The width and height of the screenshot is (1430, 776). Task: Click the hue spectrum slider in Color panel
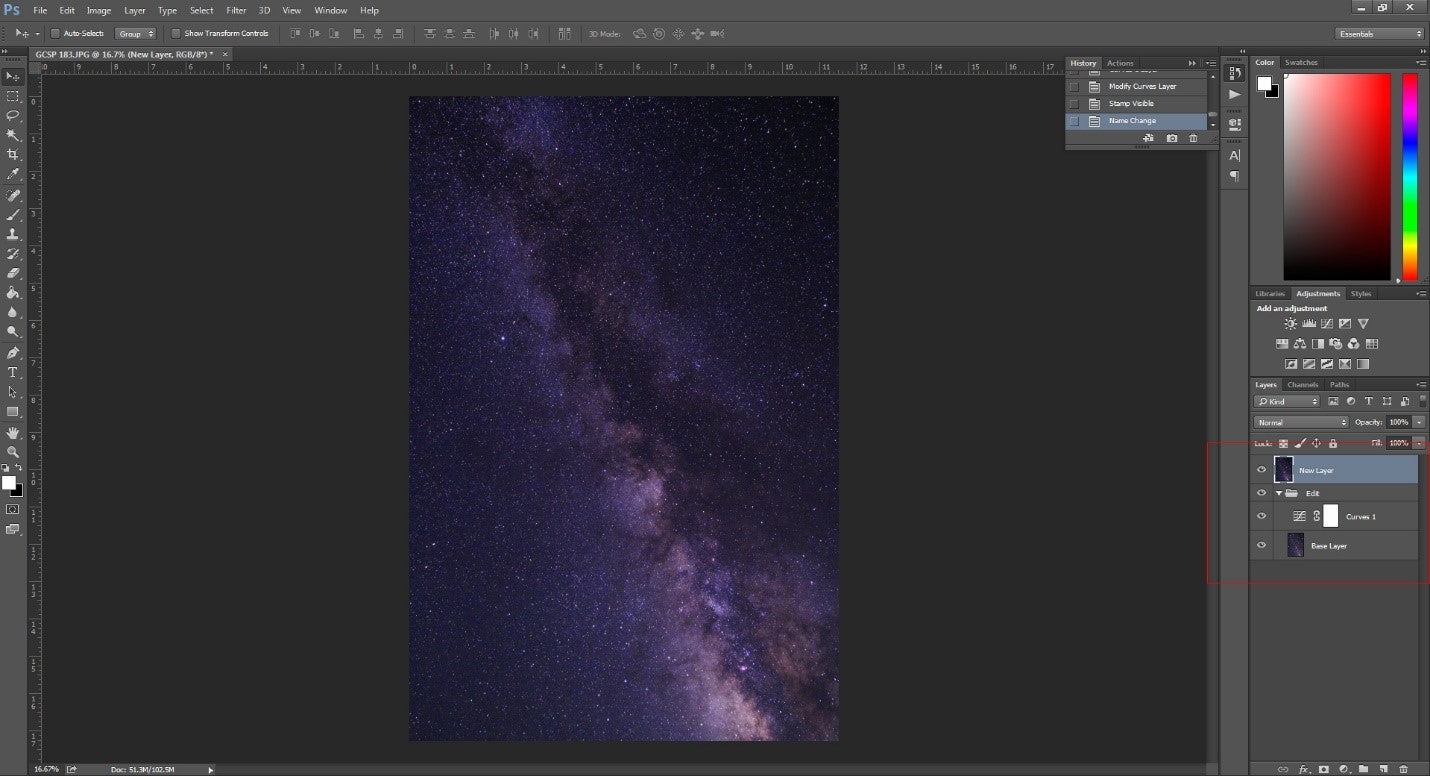coord(1409,176)
